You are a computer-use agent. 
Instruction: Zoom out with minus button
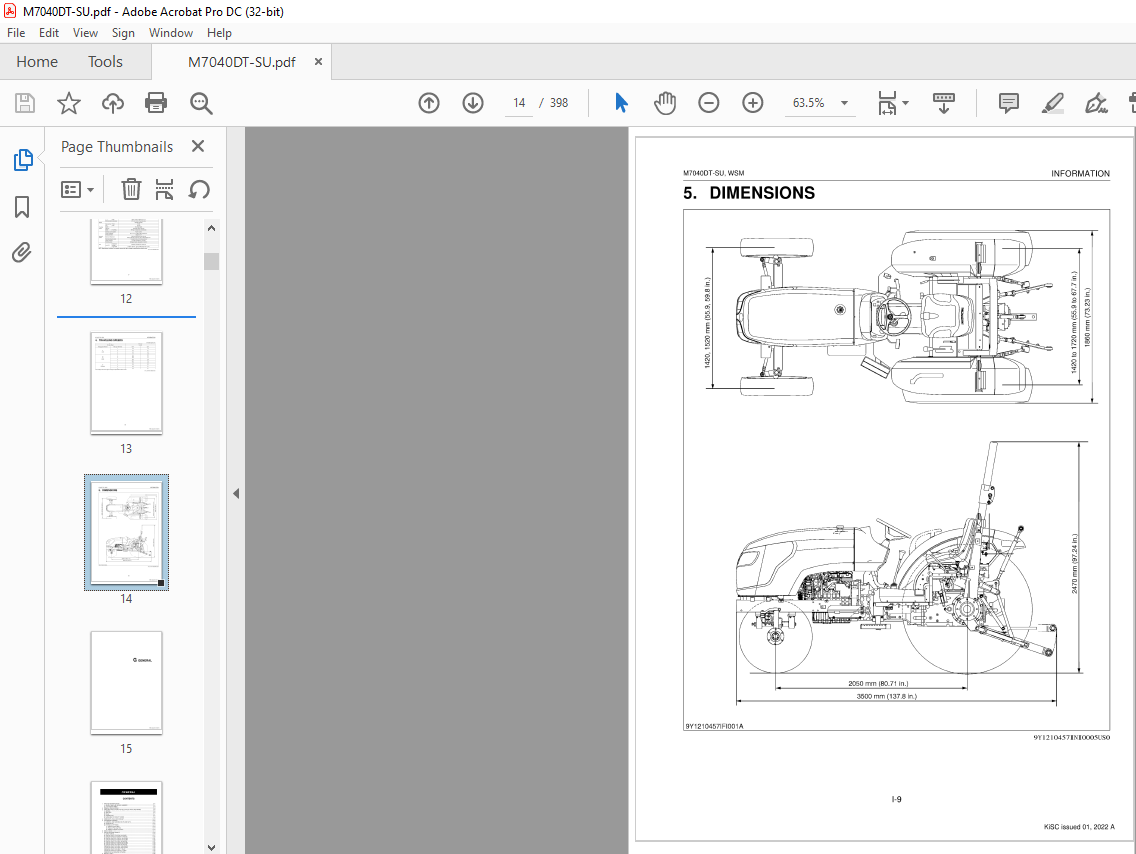(x=709, y=103)
